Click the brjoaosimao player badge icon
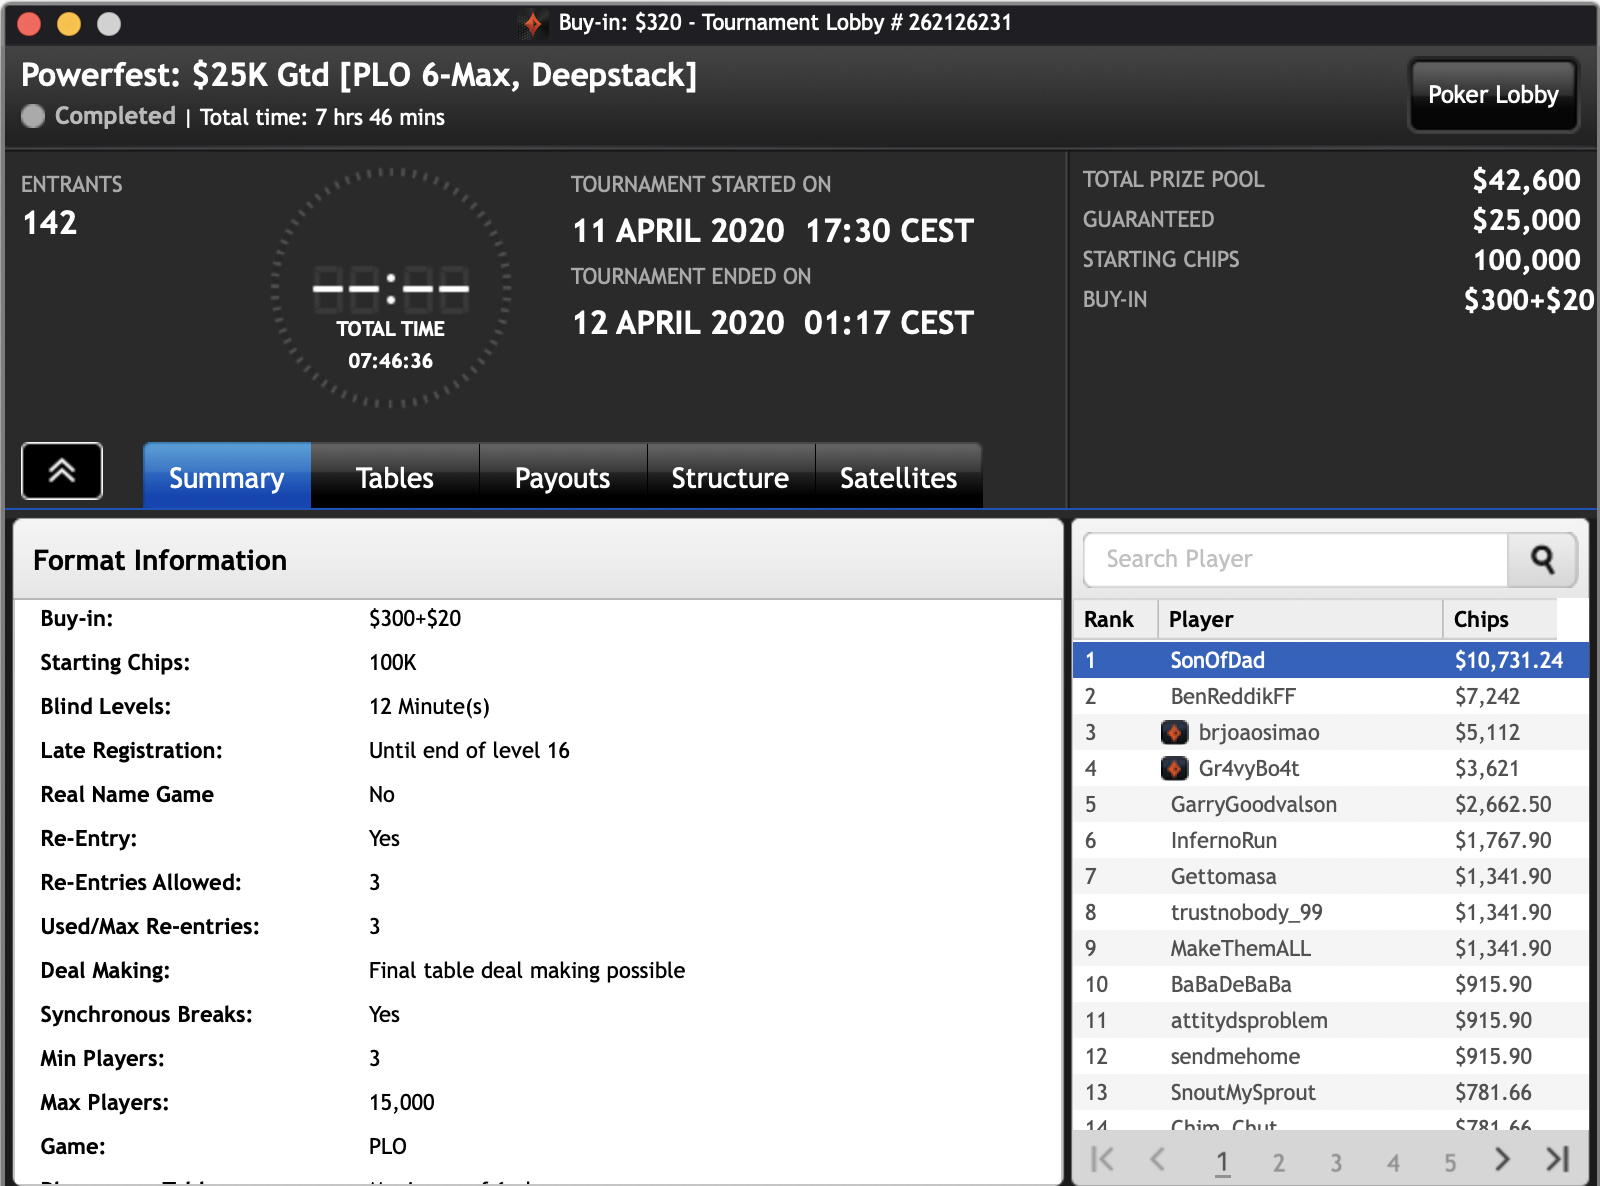Screen dimensions: 1600x1186 click(x=1174, y=733)
